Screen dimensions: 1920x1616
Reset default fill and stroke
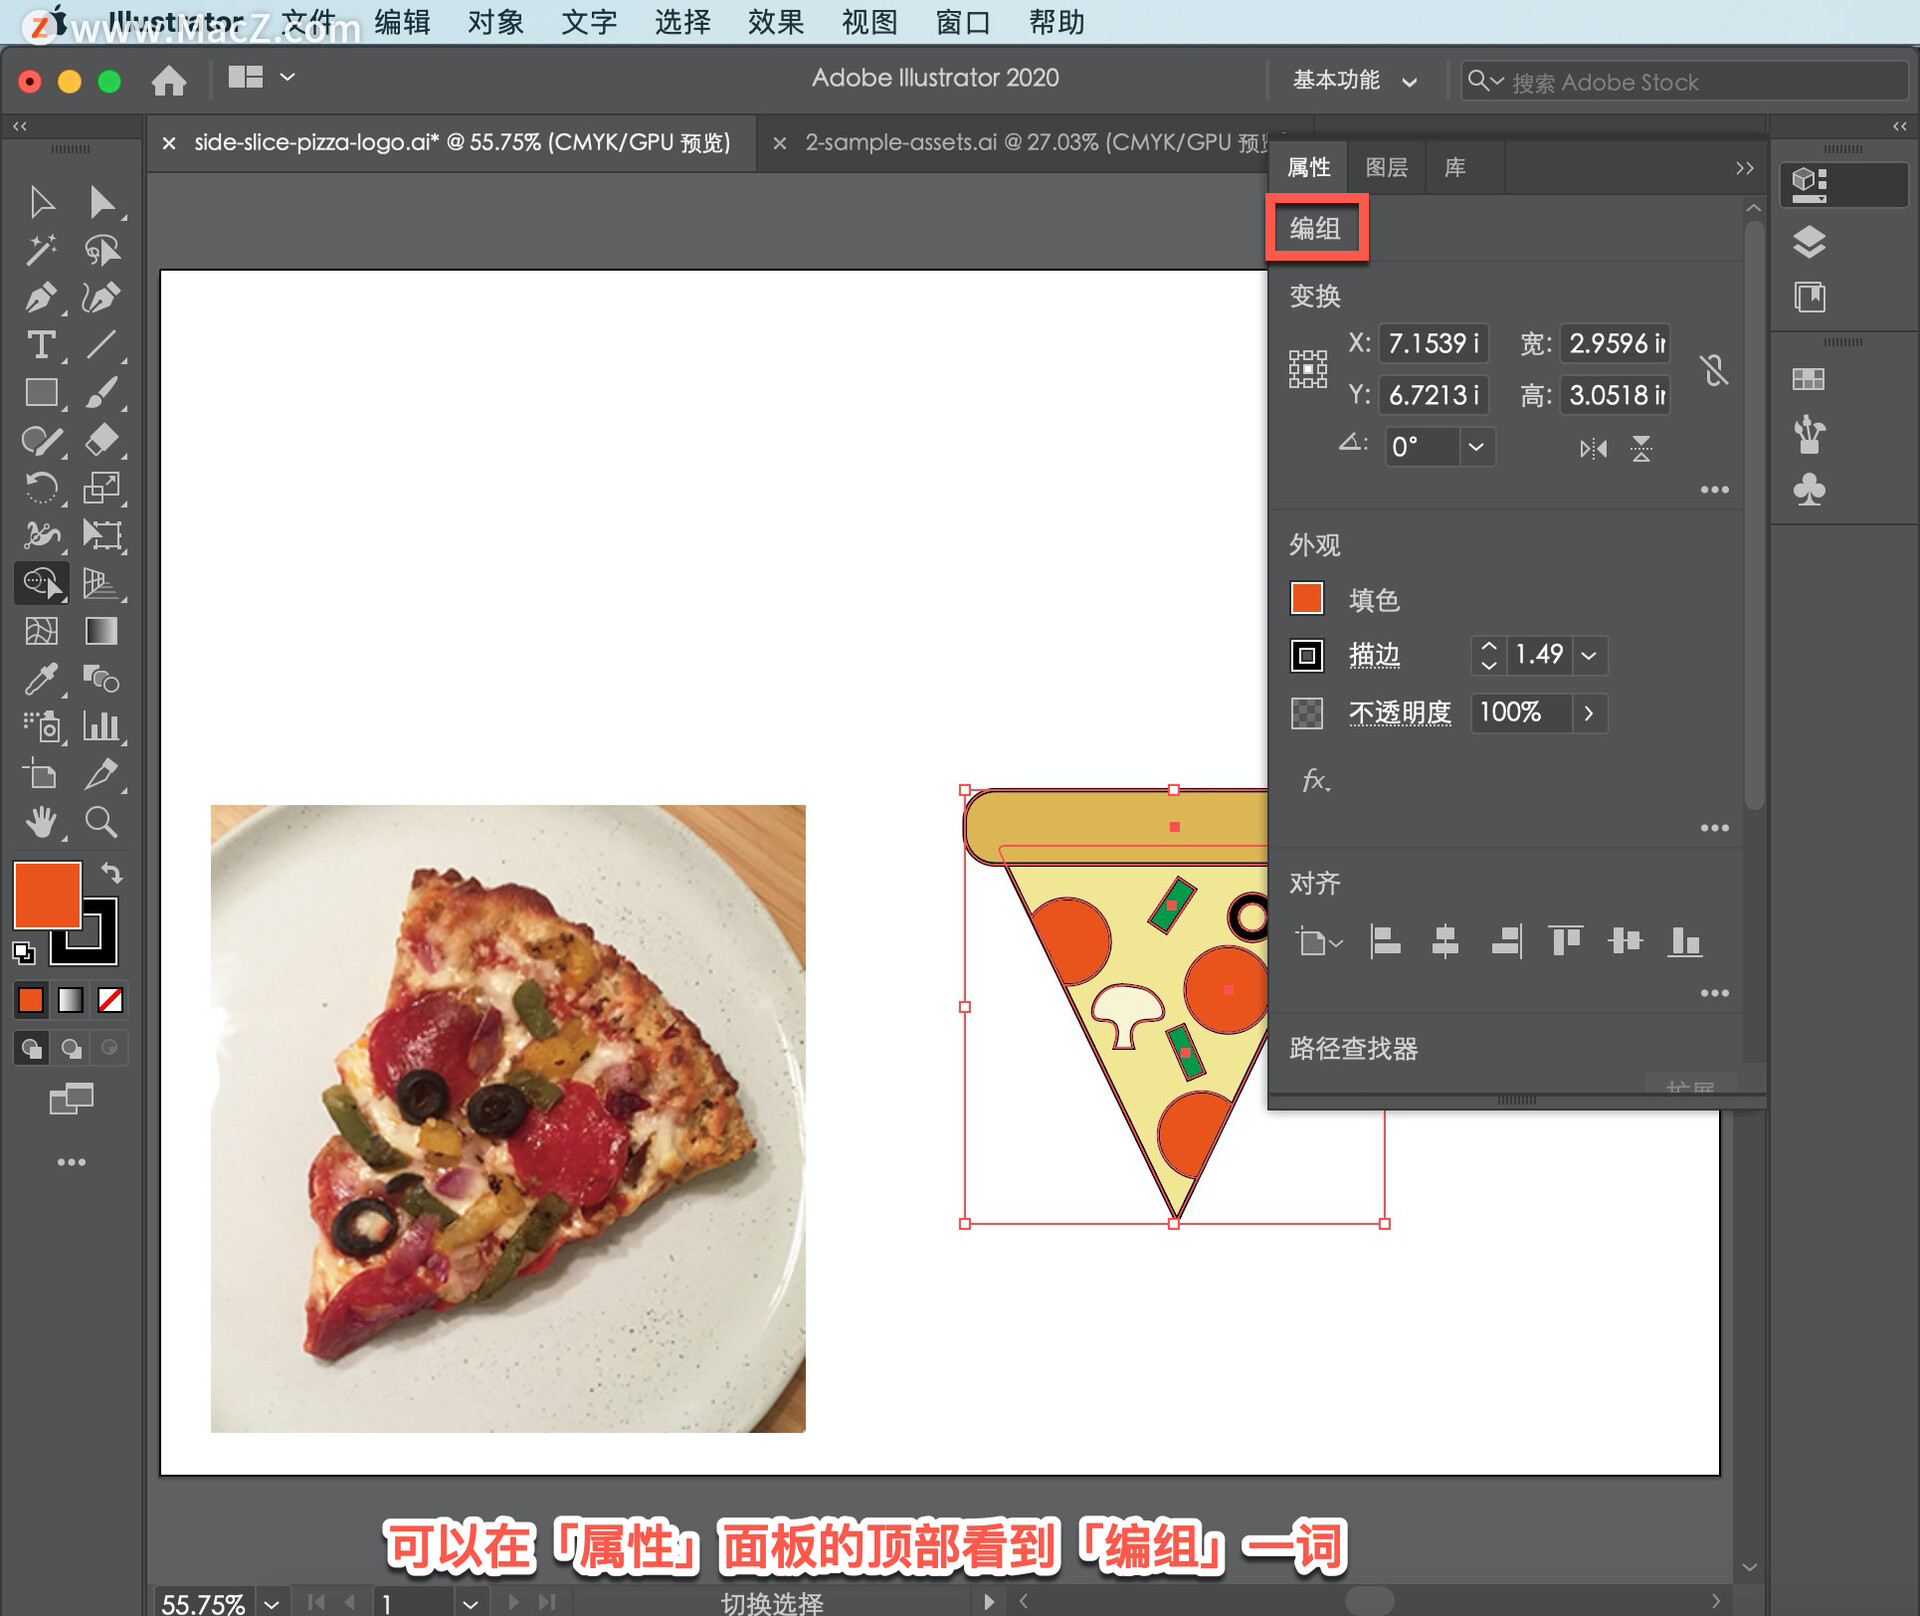pyautogui.click(x=23, y=953)
